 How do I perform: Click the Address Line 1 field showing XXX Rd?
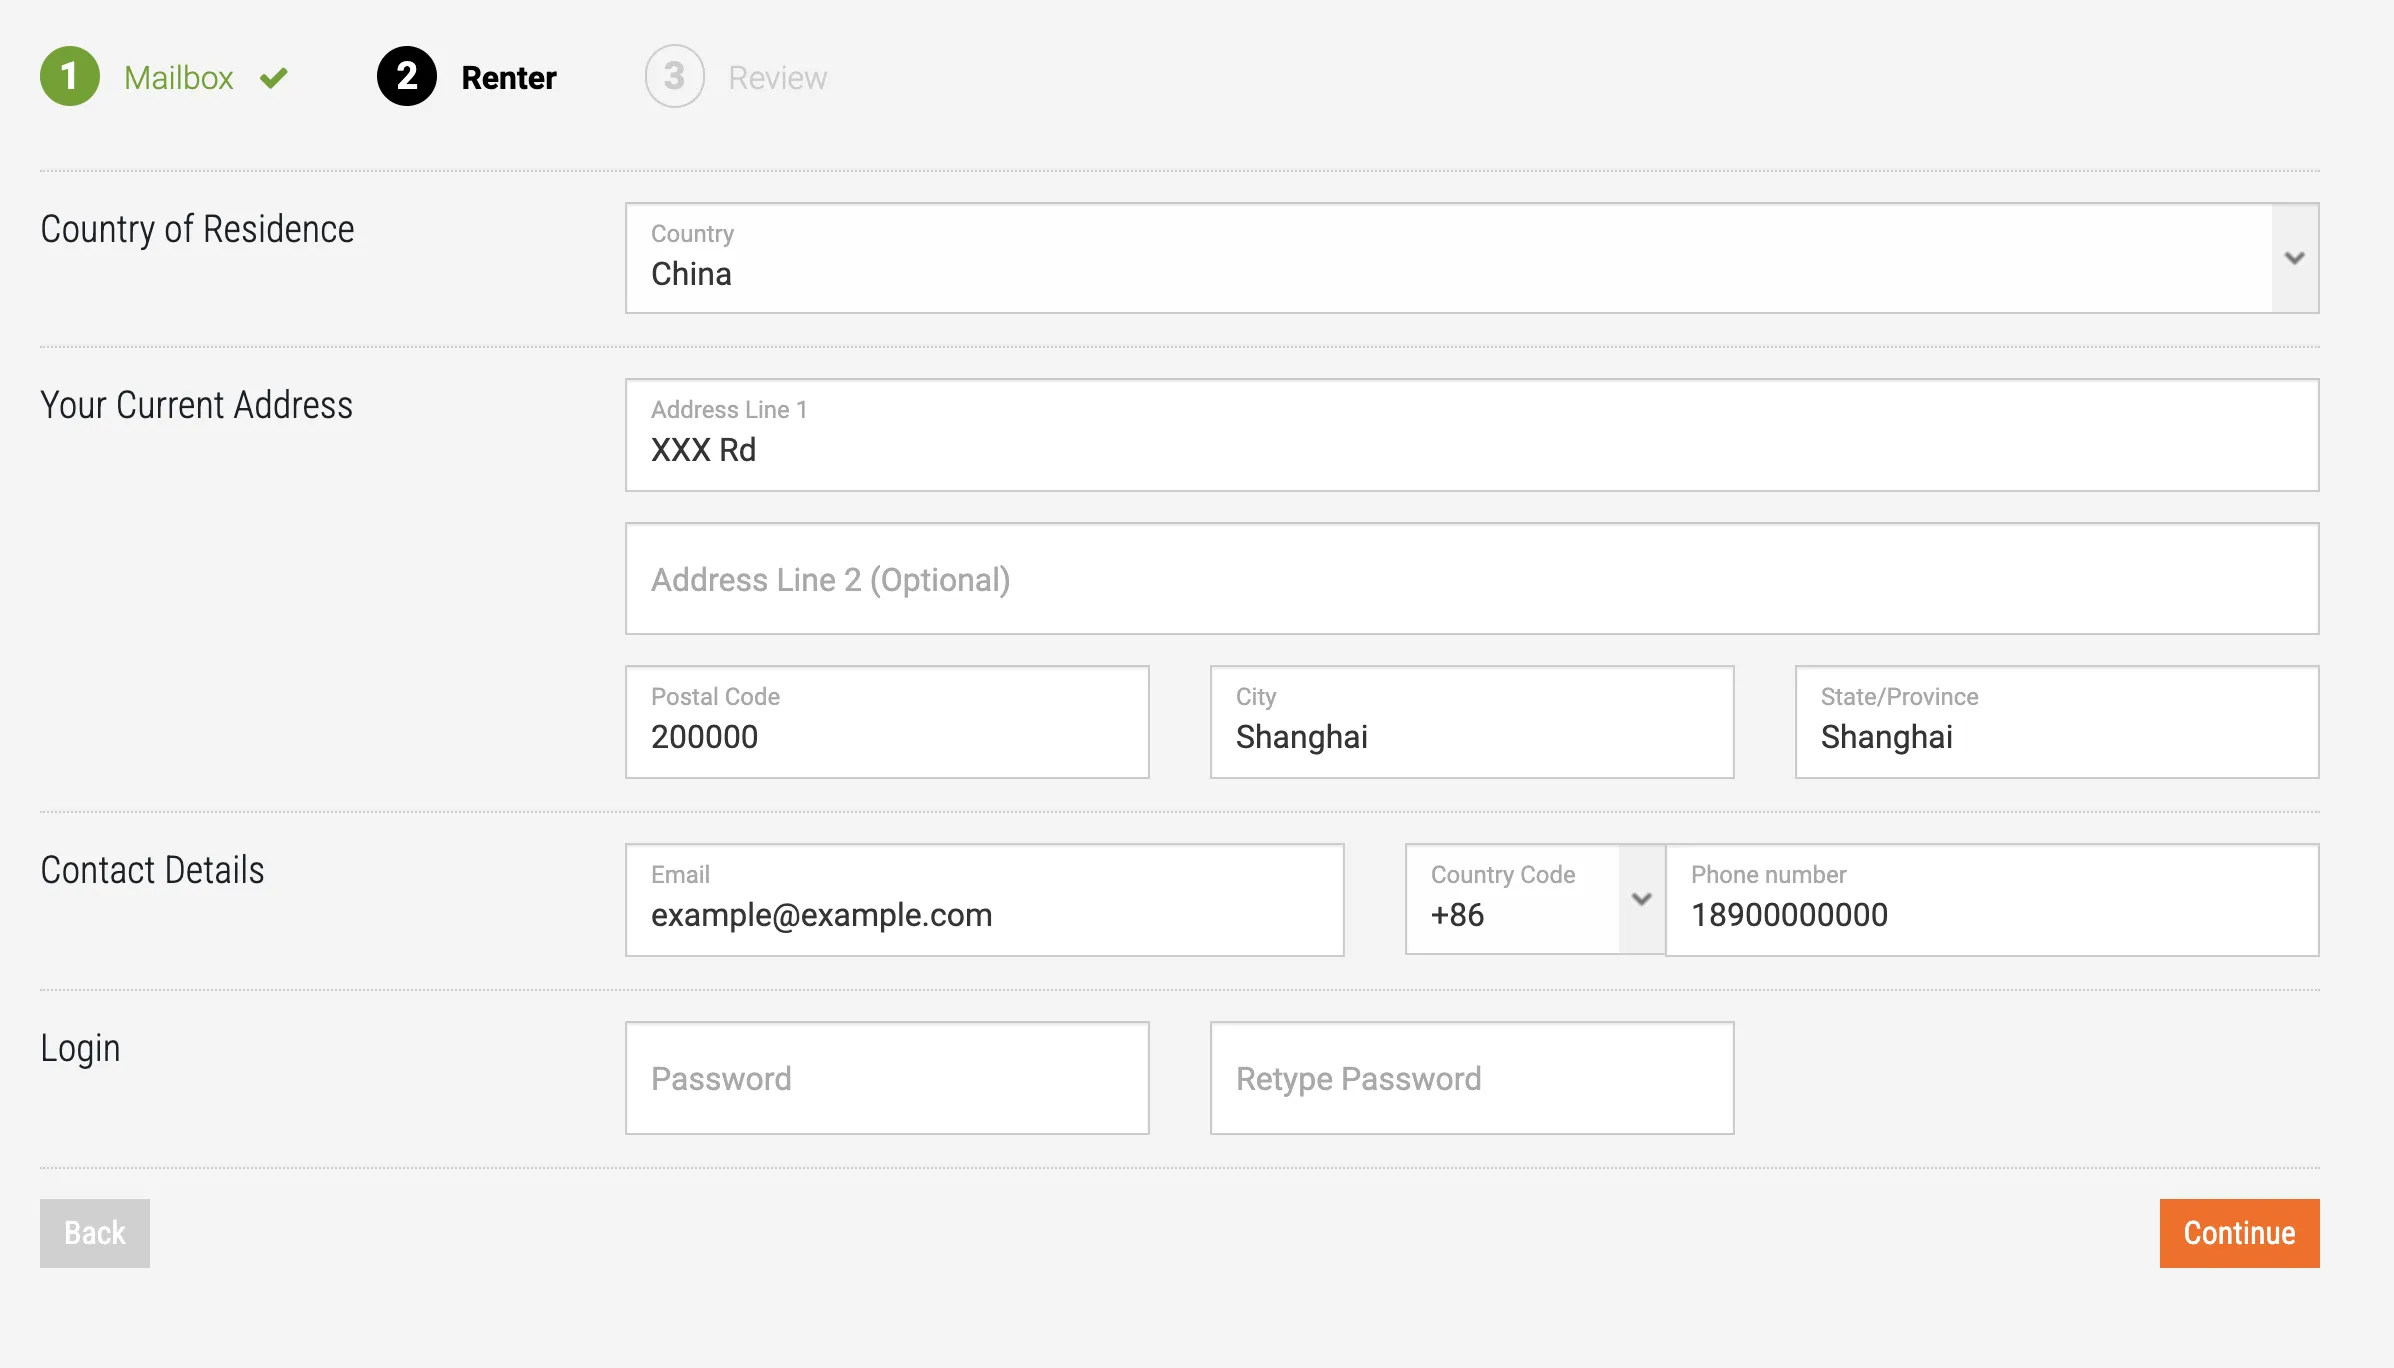[1470, 435]
